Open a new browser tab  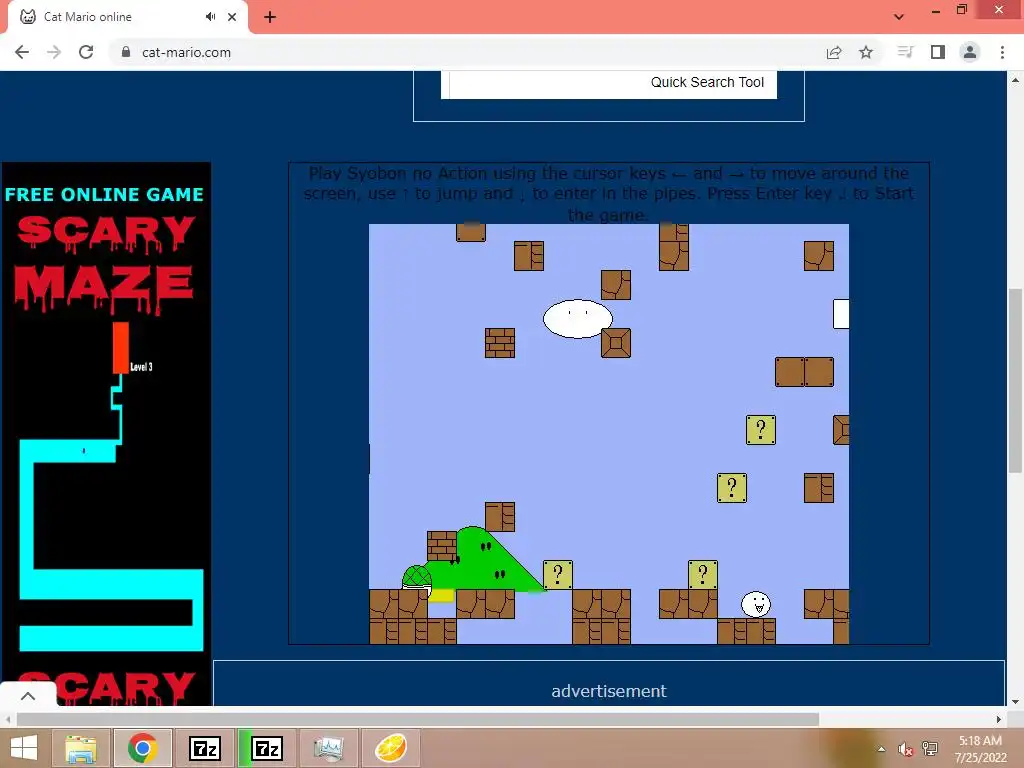click(x=270, y=17)
